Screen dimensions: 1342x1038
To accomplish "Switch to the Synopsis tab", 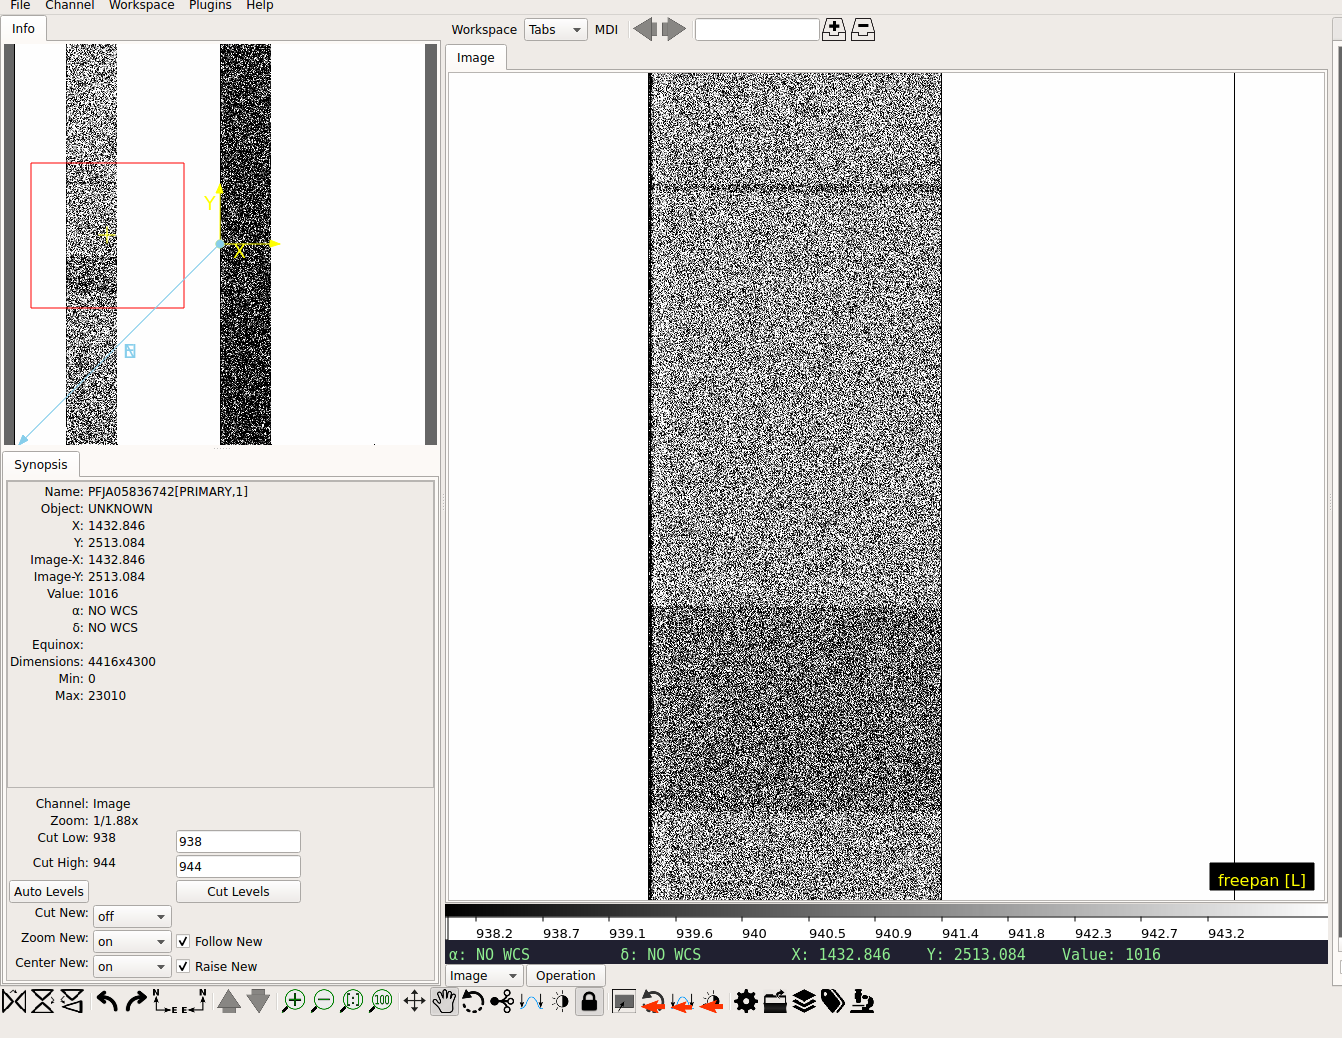I will click(41, 464).
